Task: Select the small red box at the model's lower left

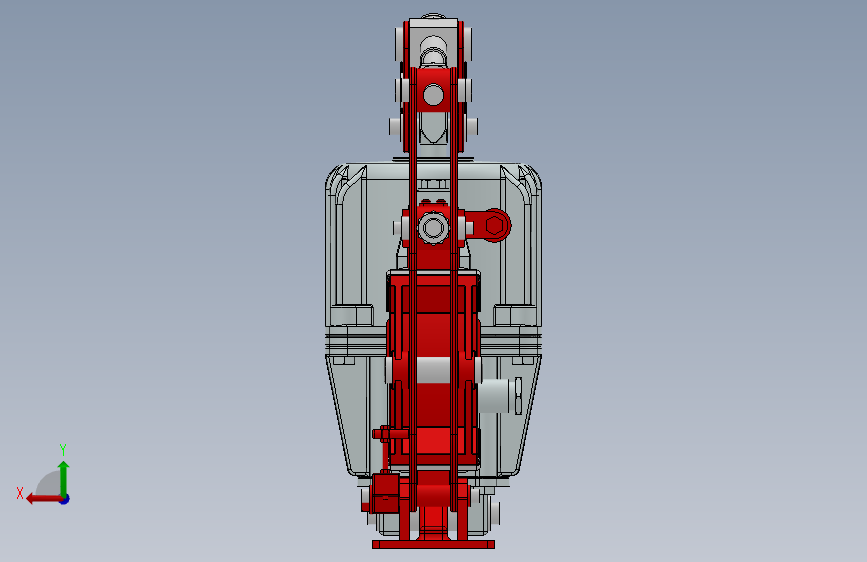Action: [385, 492]
